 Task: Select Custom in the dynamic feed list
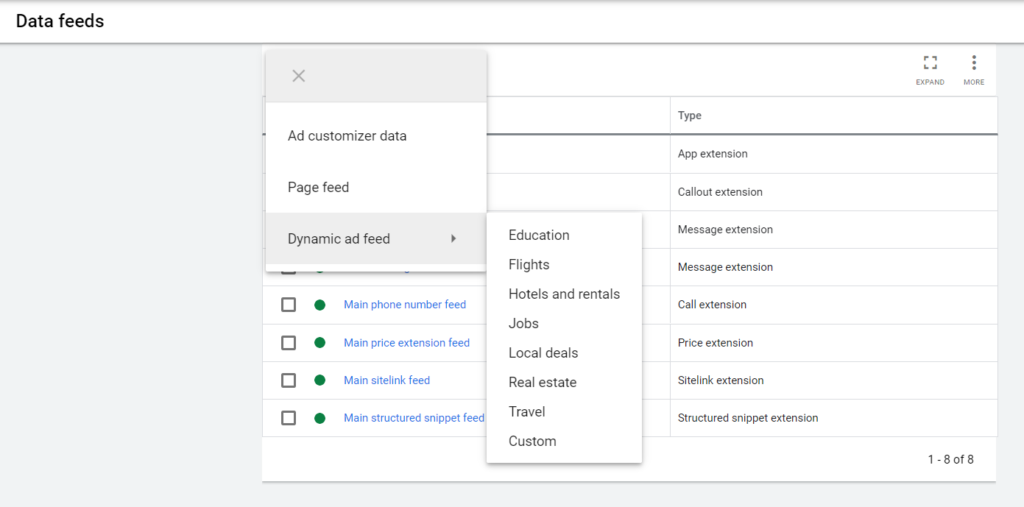pyautogui.click(x=532, y=441)
